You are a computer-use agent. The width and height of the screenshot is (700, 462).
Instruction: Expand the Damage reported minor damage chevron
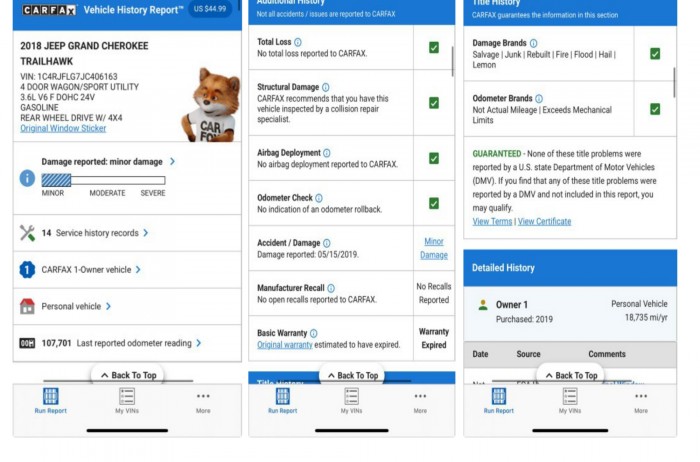click(172, 161)
